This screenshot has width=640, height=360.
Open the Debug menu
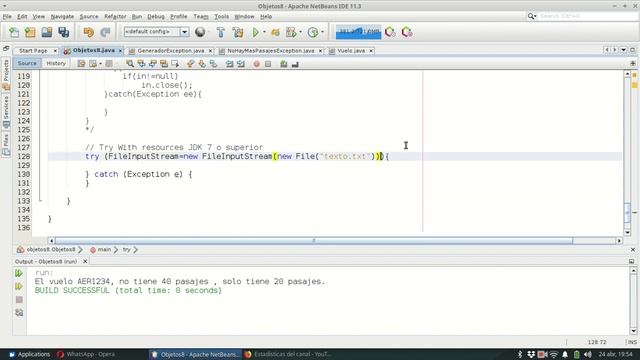point(156,17)
